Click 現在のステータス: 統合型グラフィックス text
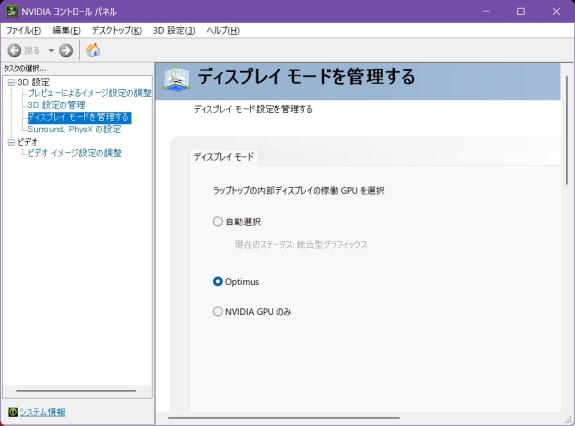 point(301,245)
